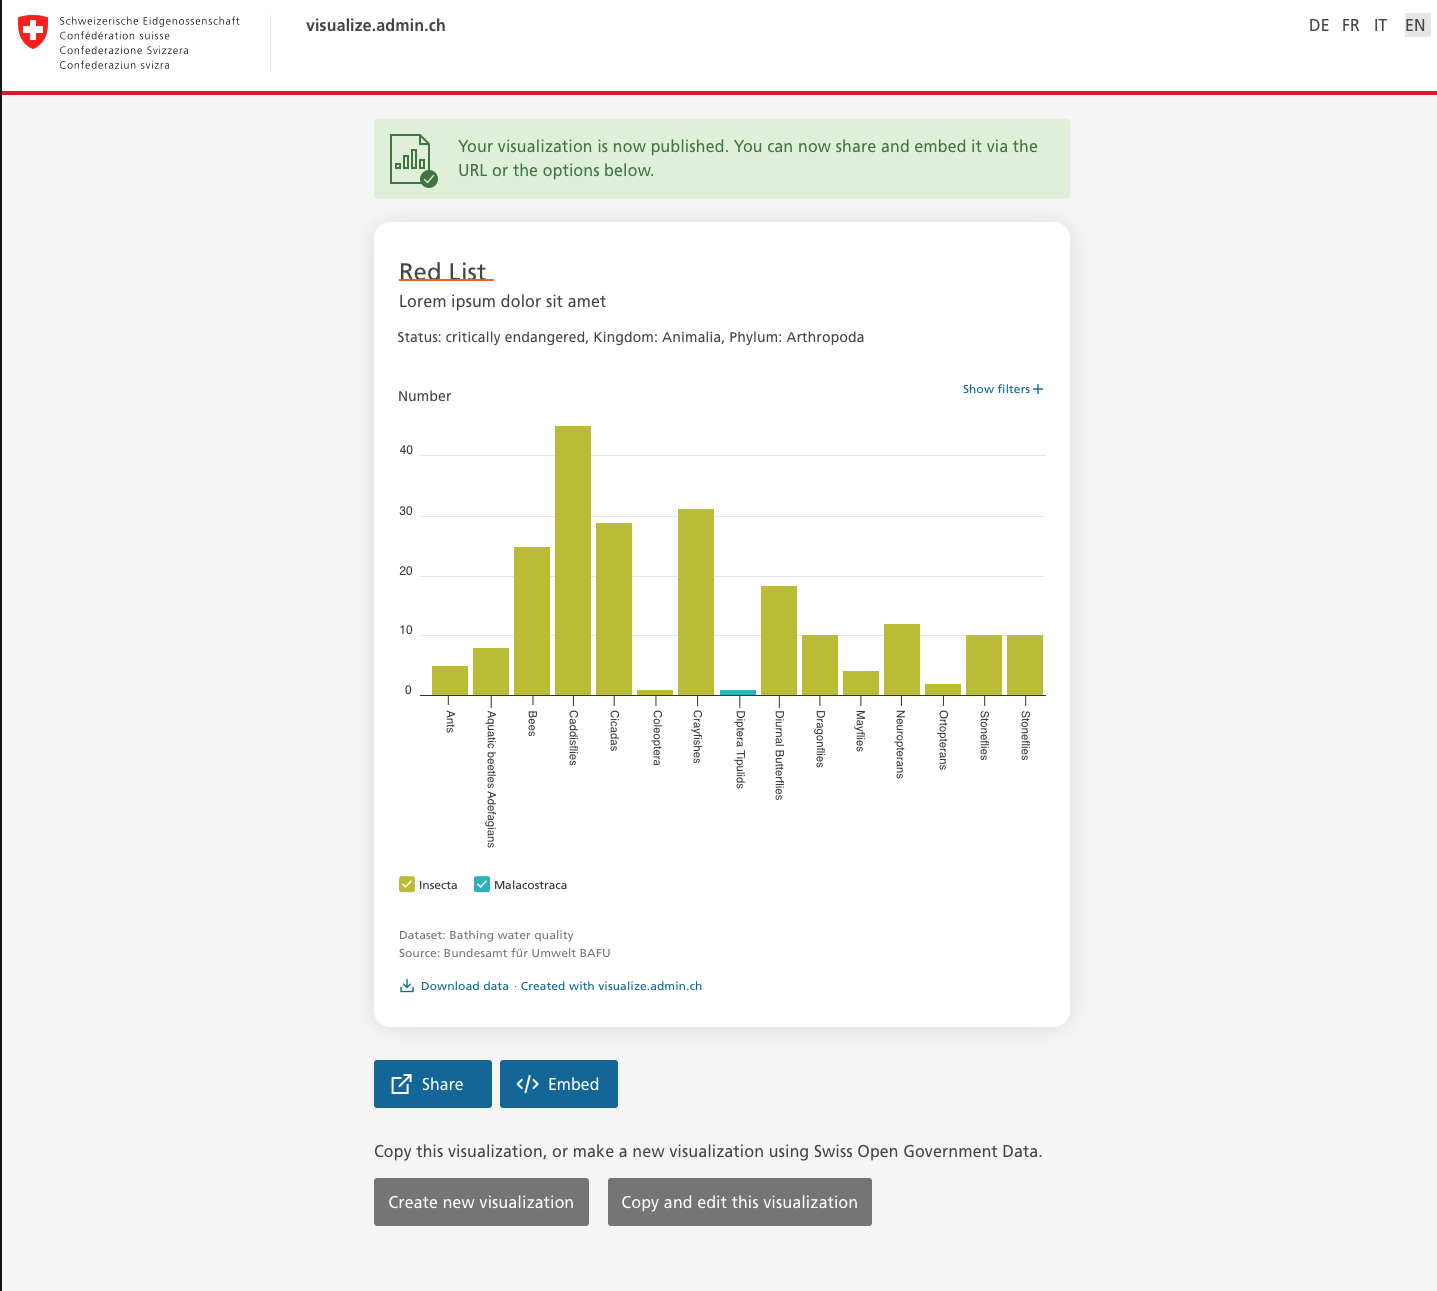Click the Diurnal Butterflies bar

coord(779,640)
